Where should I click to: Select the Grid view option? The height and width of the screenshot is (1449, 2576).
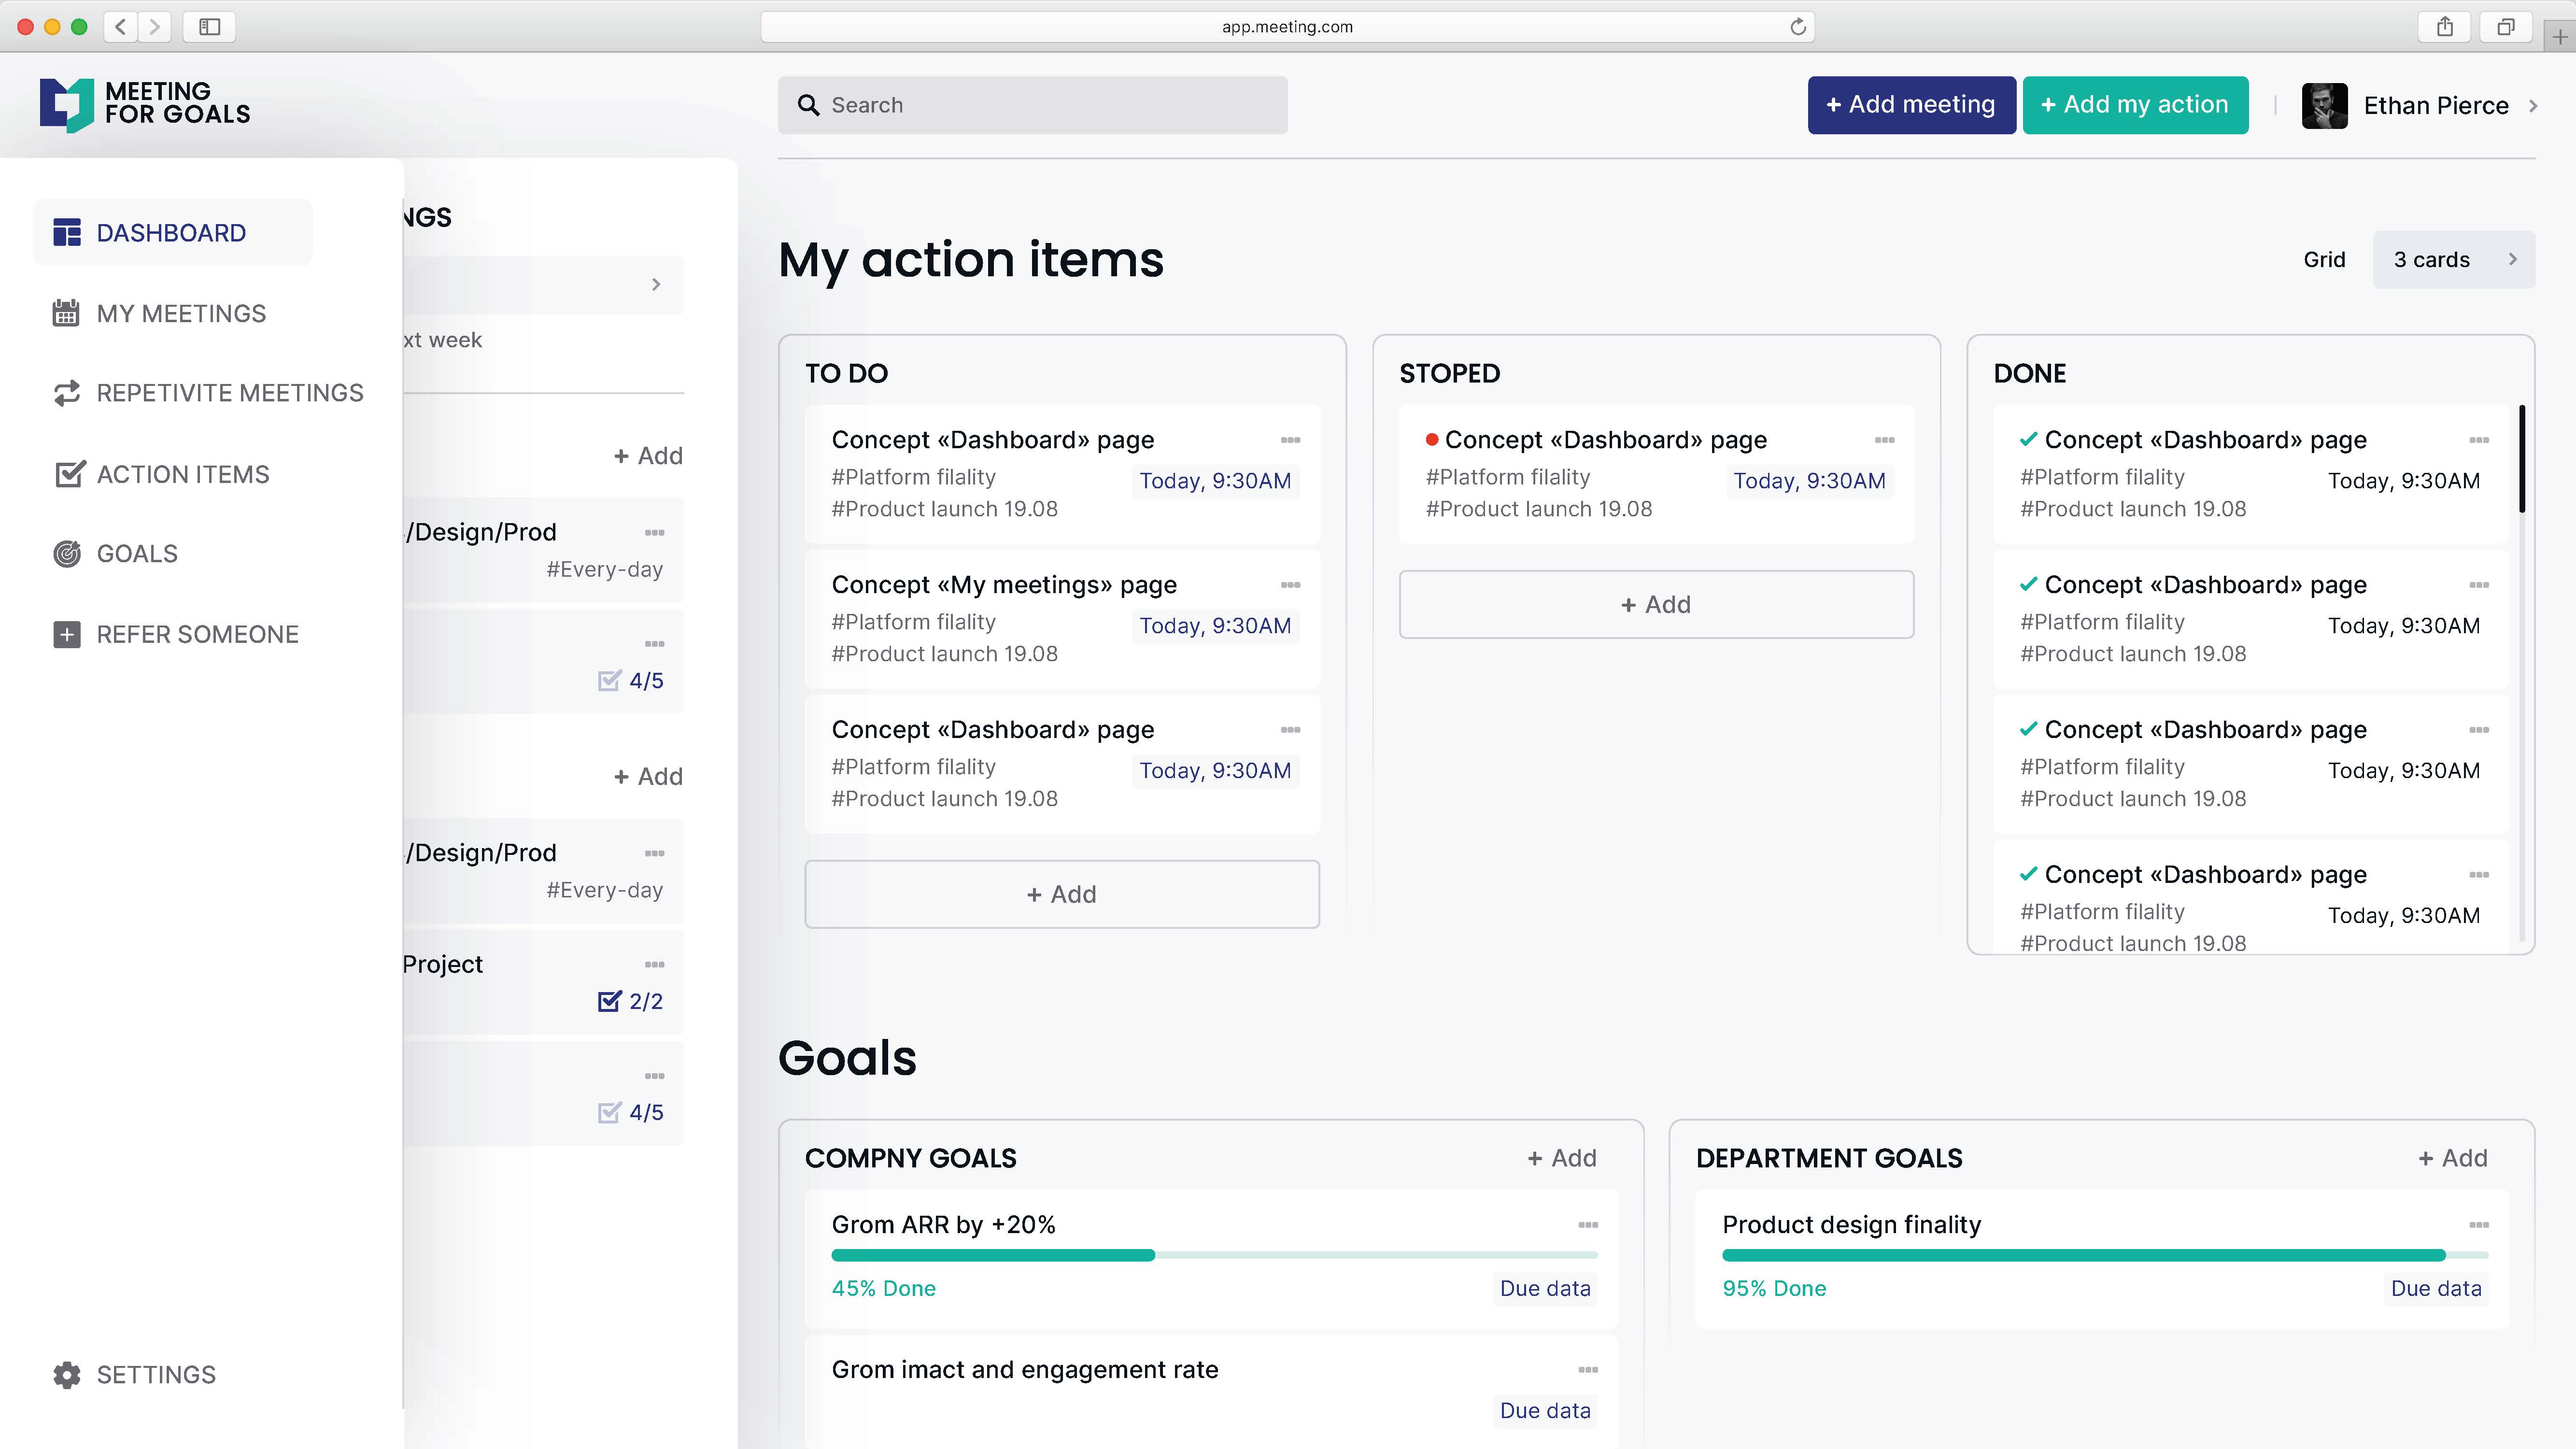(2324, 260)
